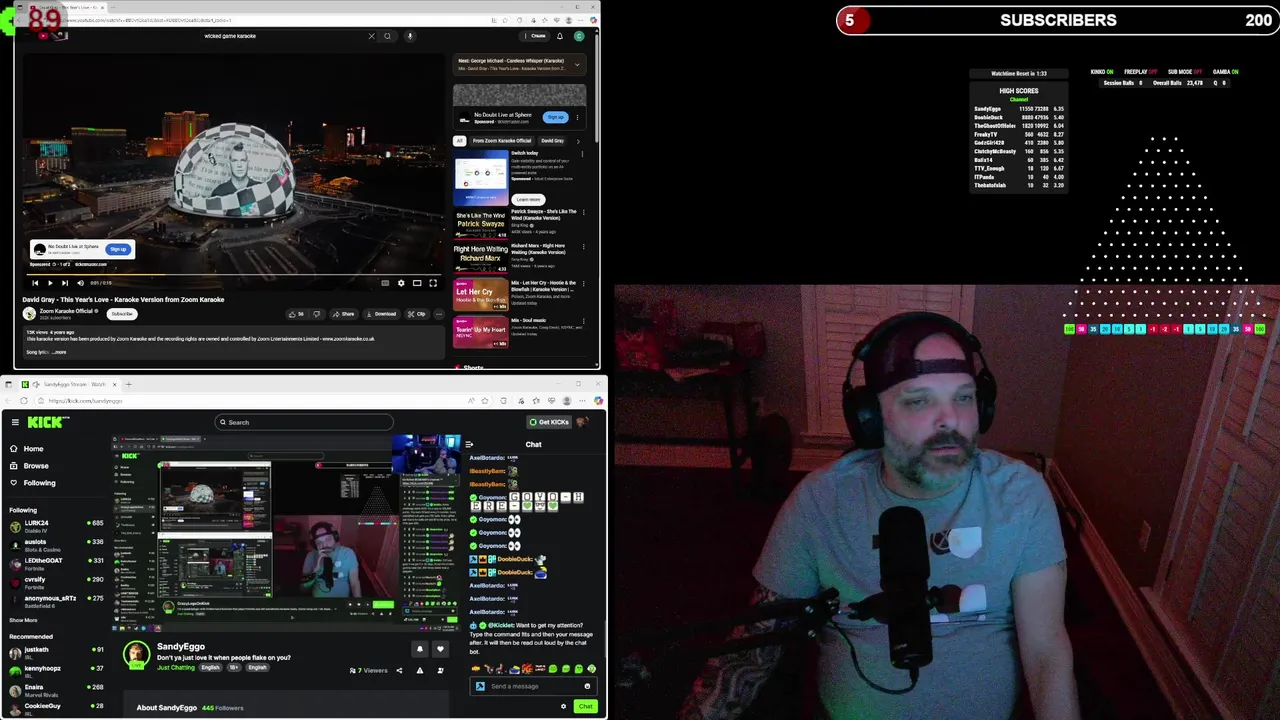Screen dimensions: 1280x720
Task: Dislike the David Gray karaoke video
Action: [317, 314]
